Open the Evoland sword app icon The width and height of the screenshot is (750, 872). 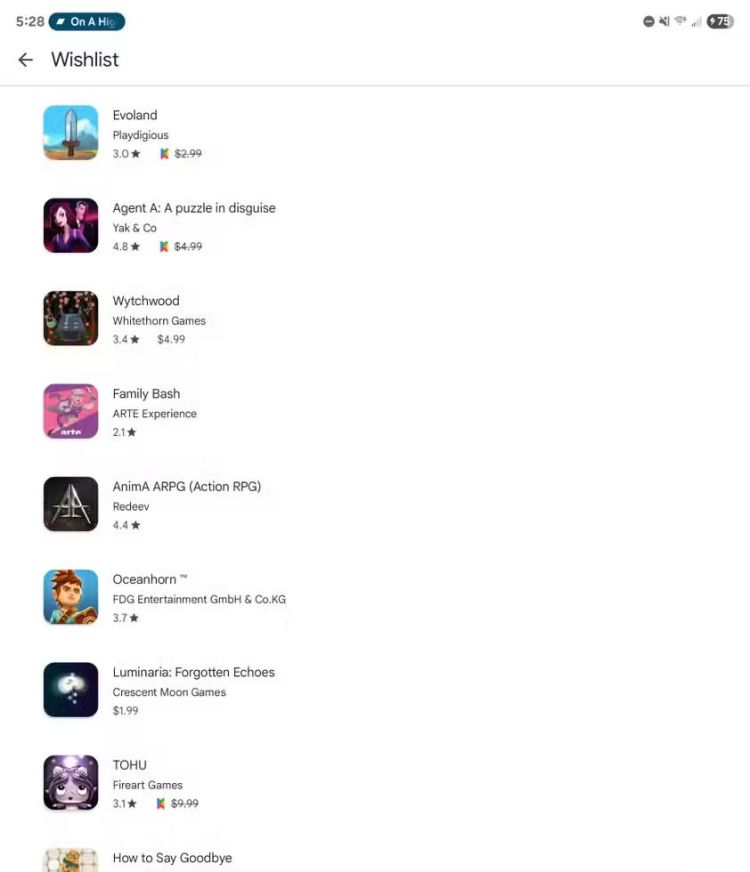click(71, 132)
